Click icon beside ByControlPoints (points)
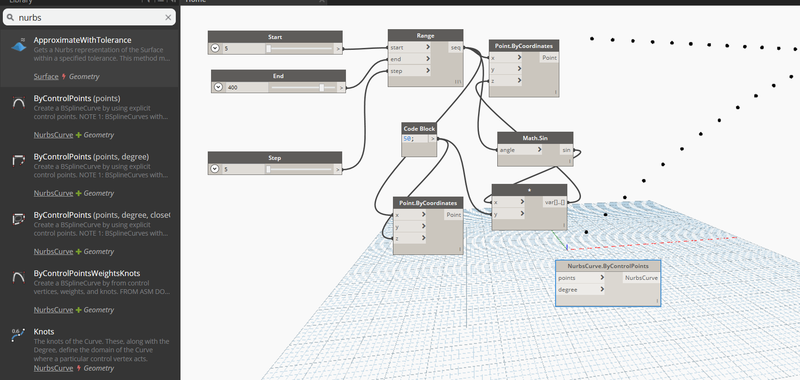800x380 pixels. click(18, 103)
